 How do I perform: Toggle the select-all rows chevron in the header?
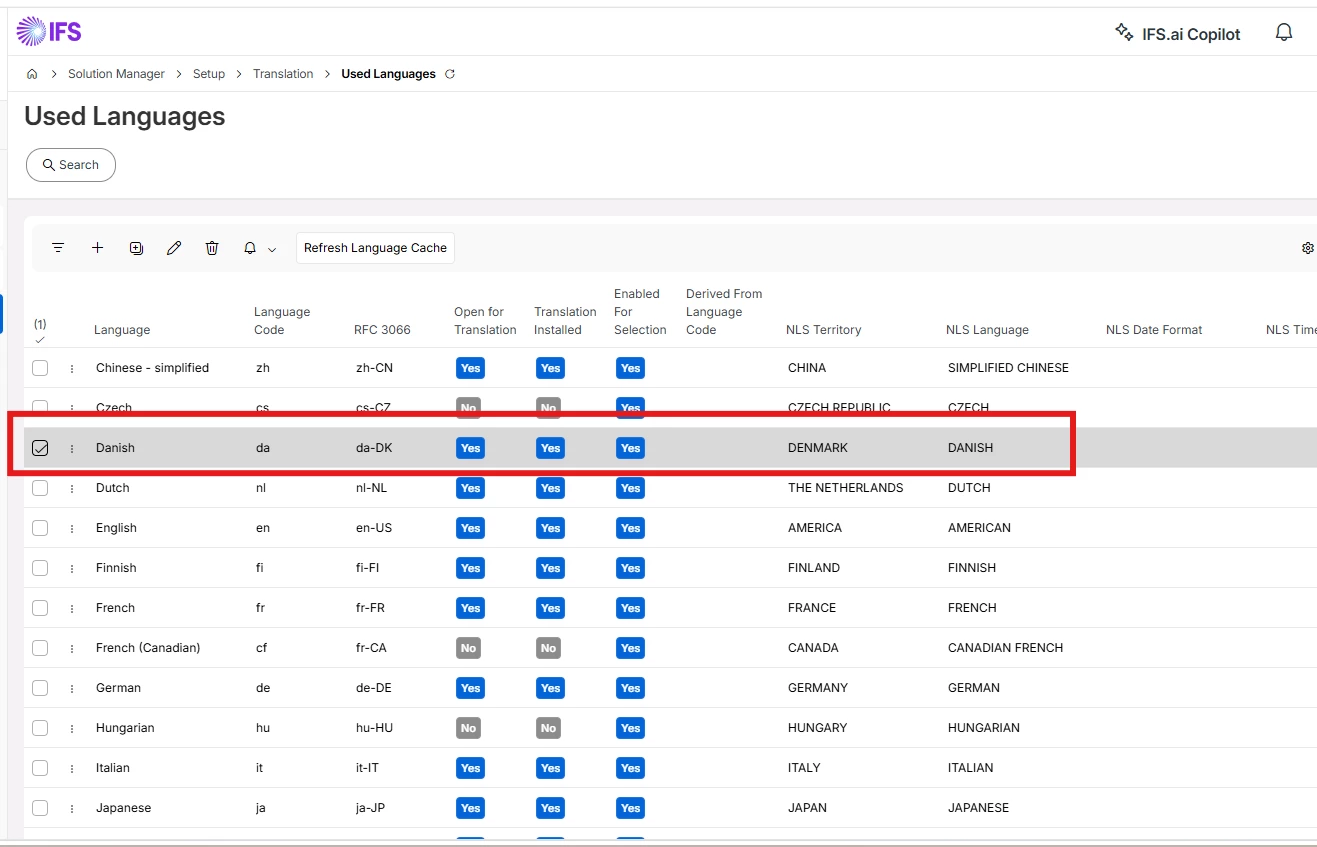click(x=40, y=339)
